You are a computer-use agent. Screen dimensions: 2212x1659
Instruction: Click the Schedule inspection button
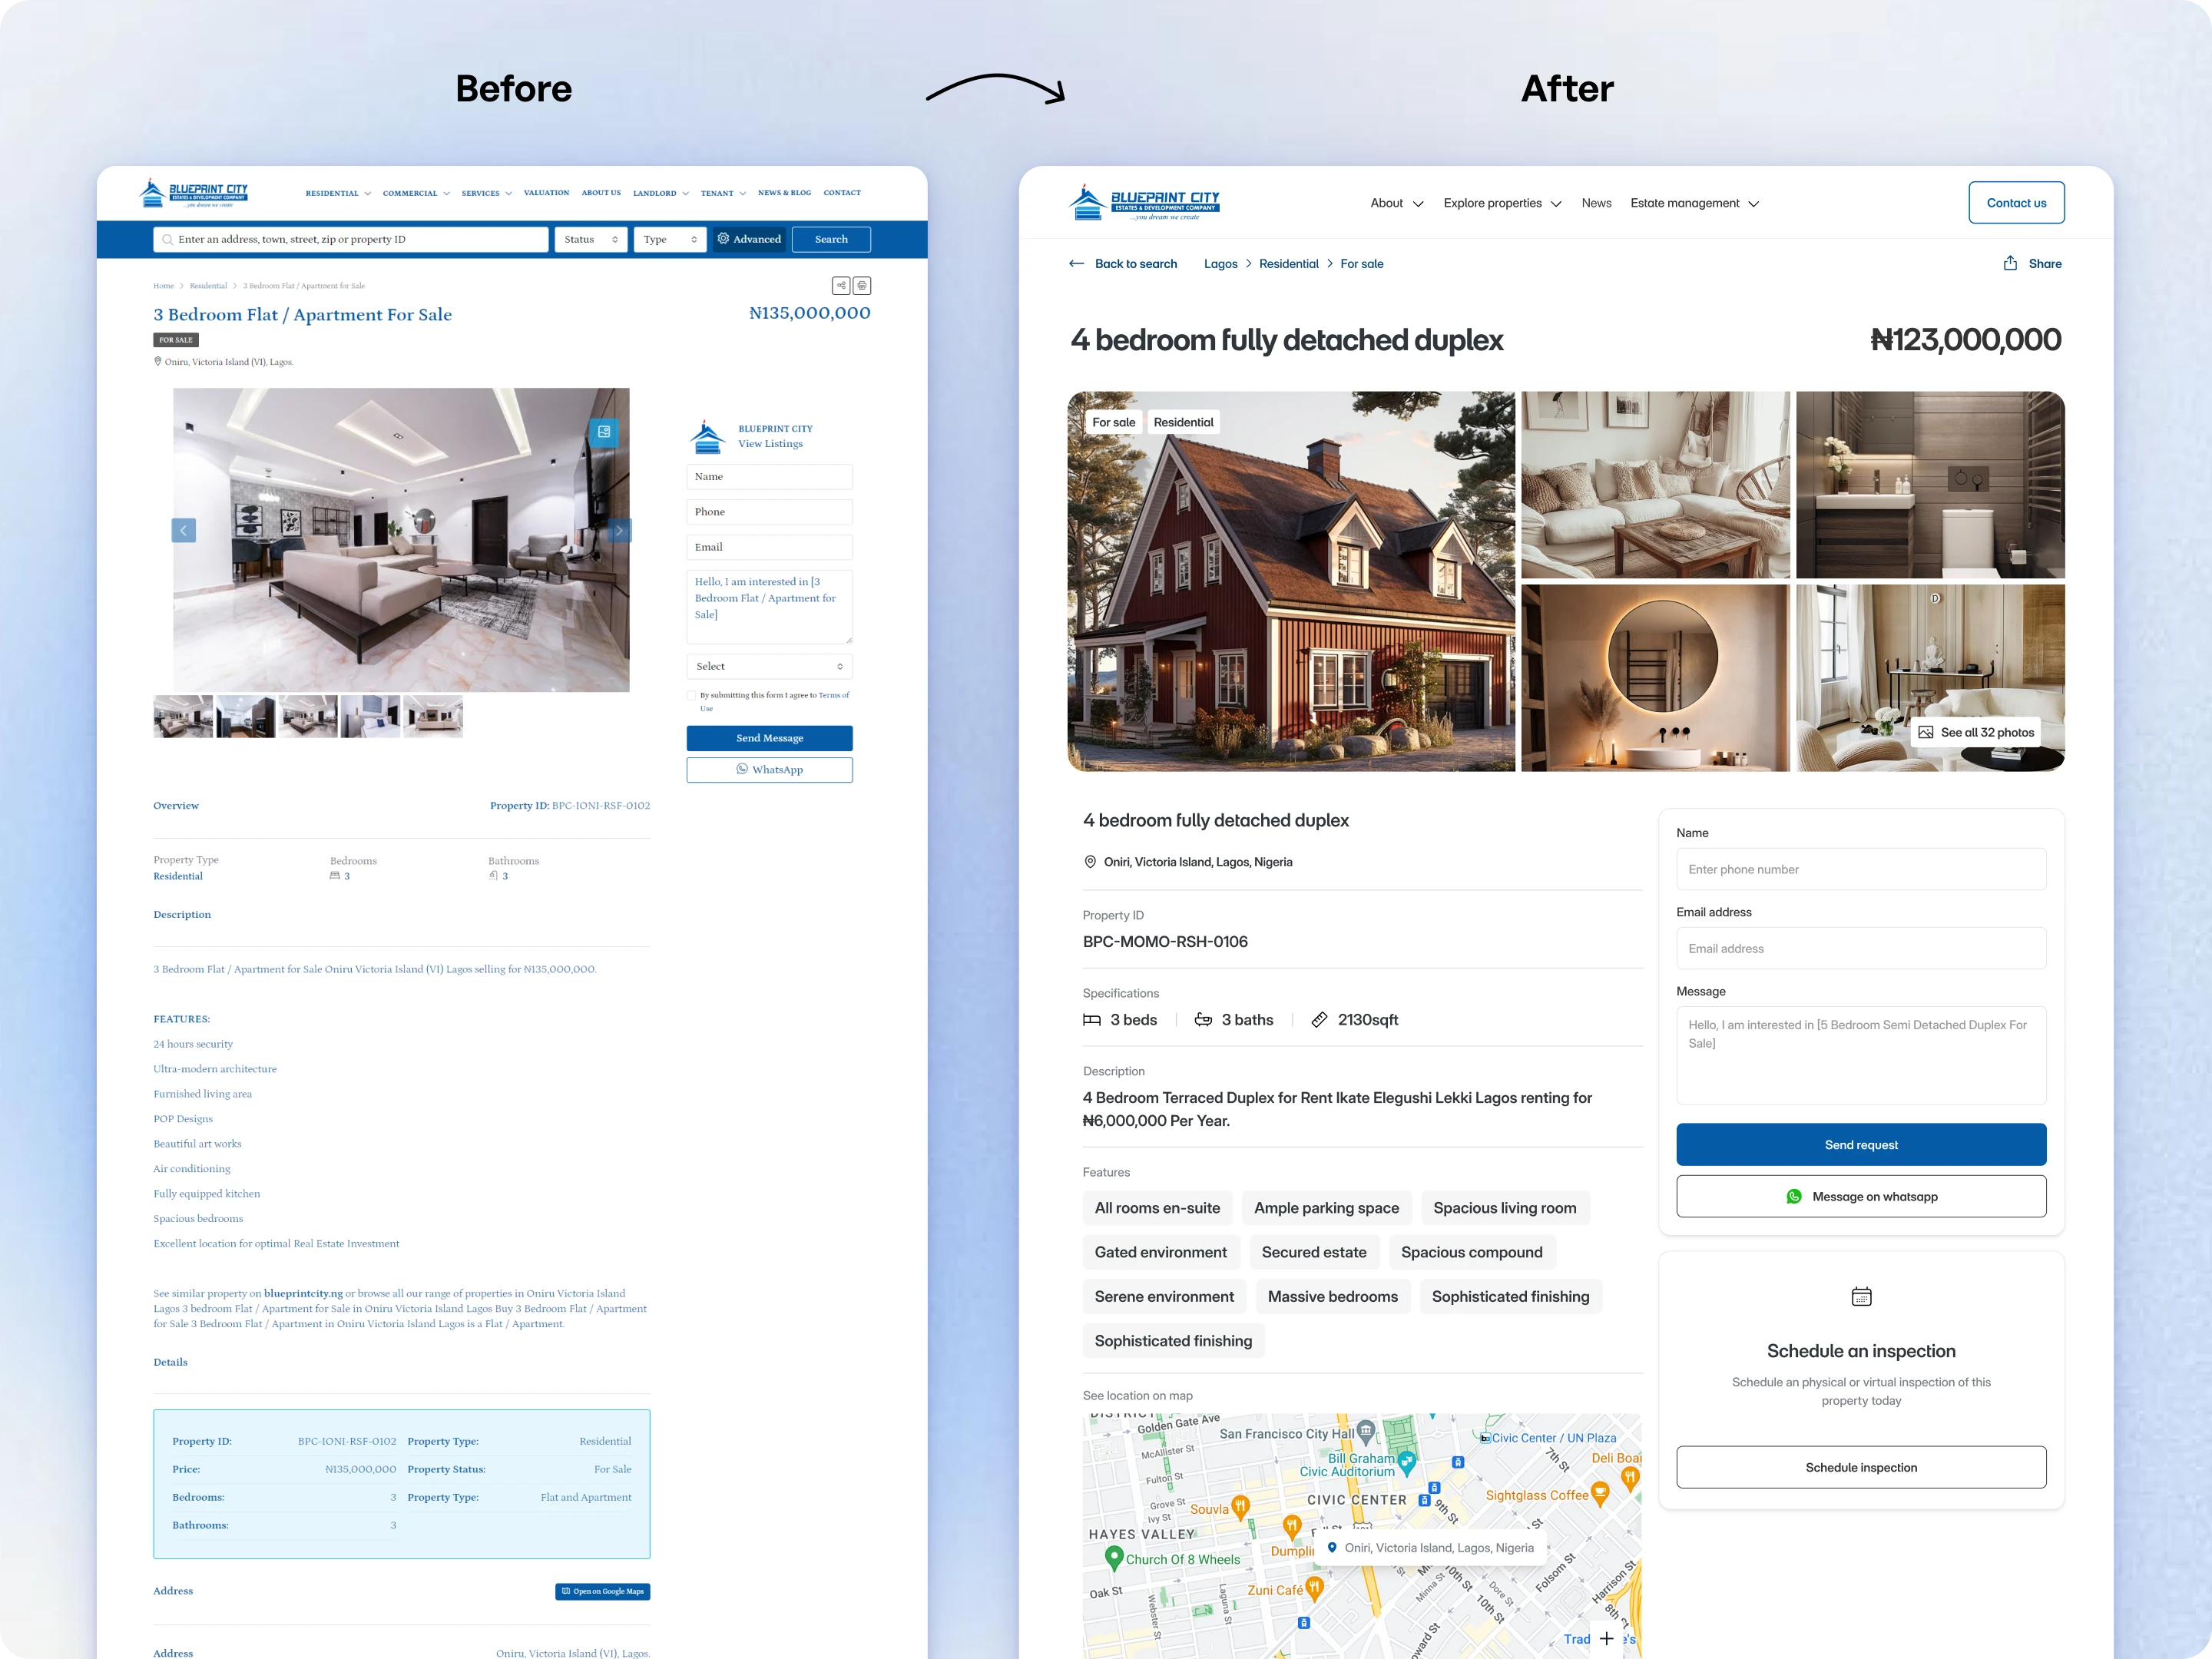coord(1860,1467)
